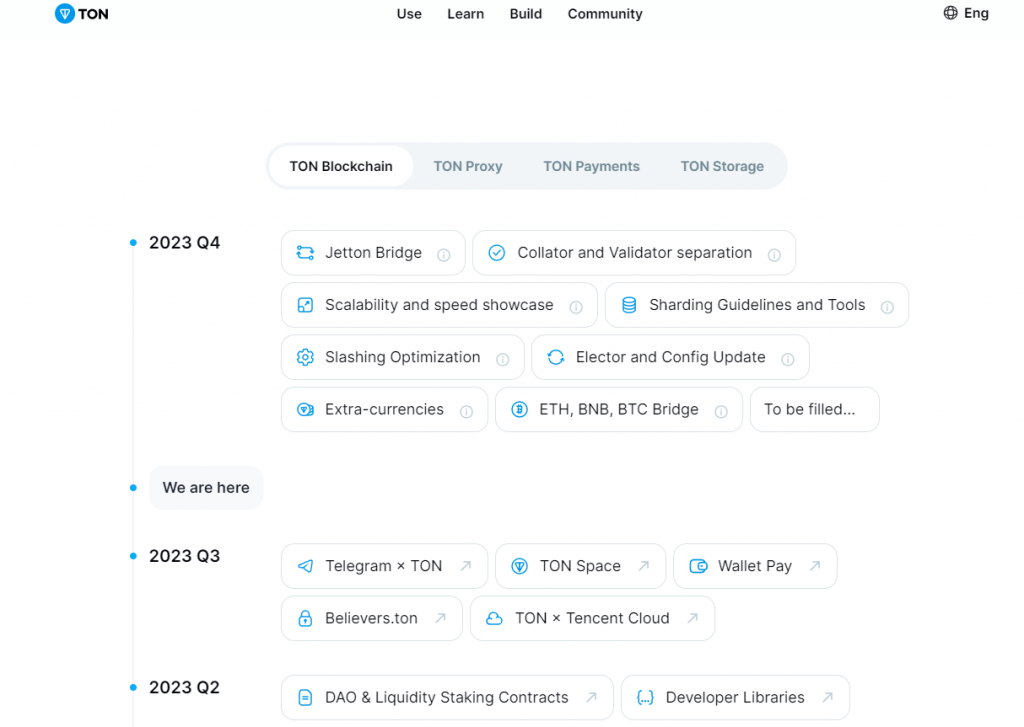Click the 2023 Q4 heading text
Image resolution: width=1024 pixels, height=727 pixels.
[184, 243]
